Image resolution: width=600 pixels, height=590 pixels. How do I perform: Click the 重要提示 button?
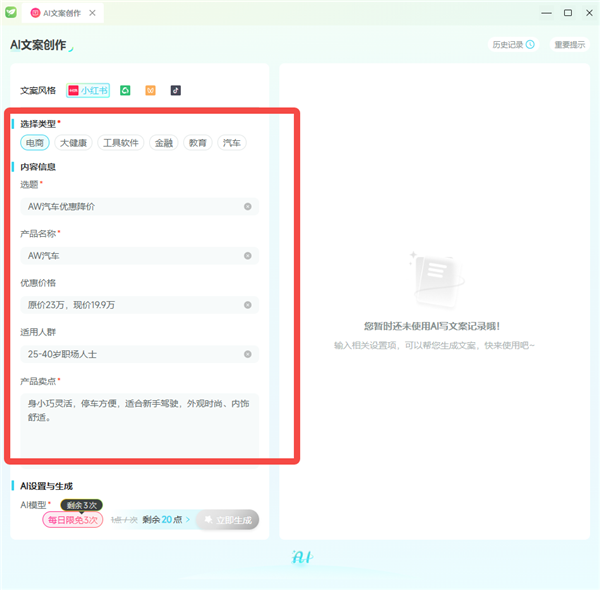(x=570, y=45)
